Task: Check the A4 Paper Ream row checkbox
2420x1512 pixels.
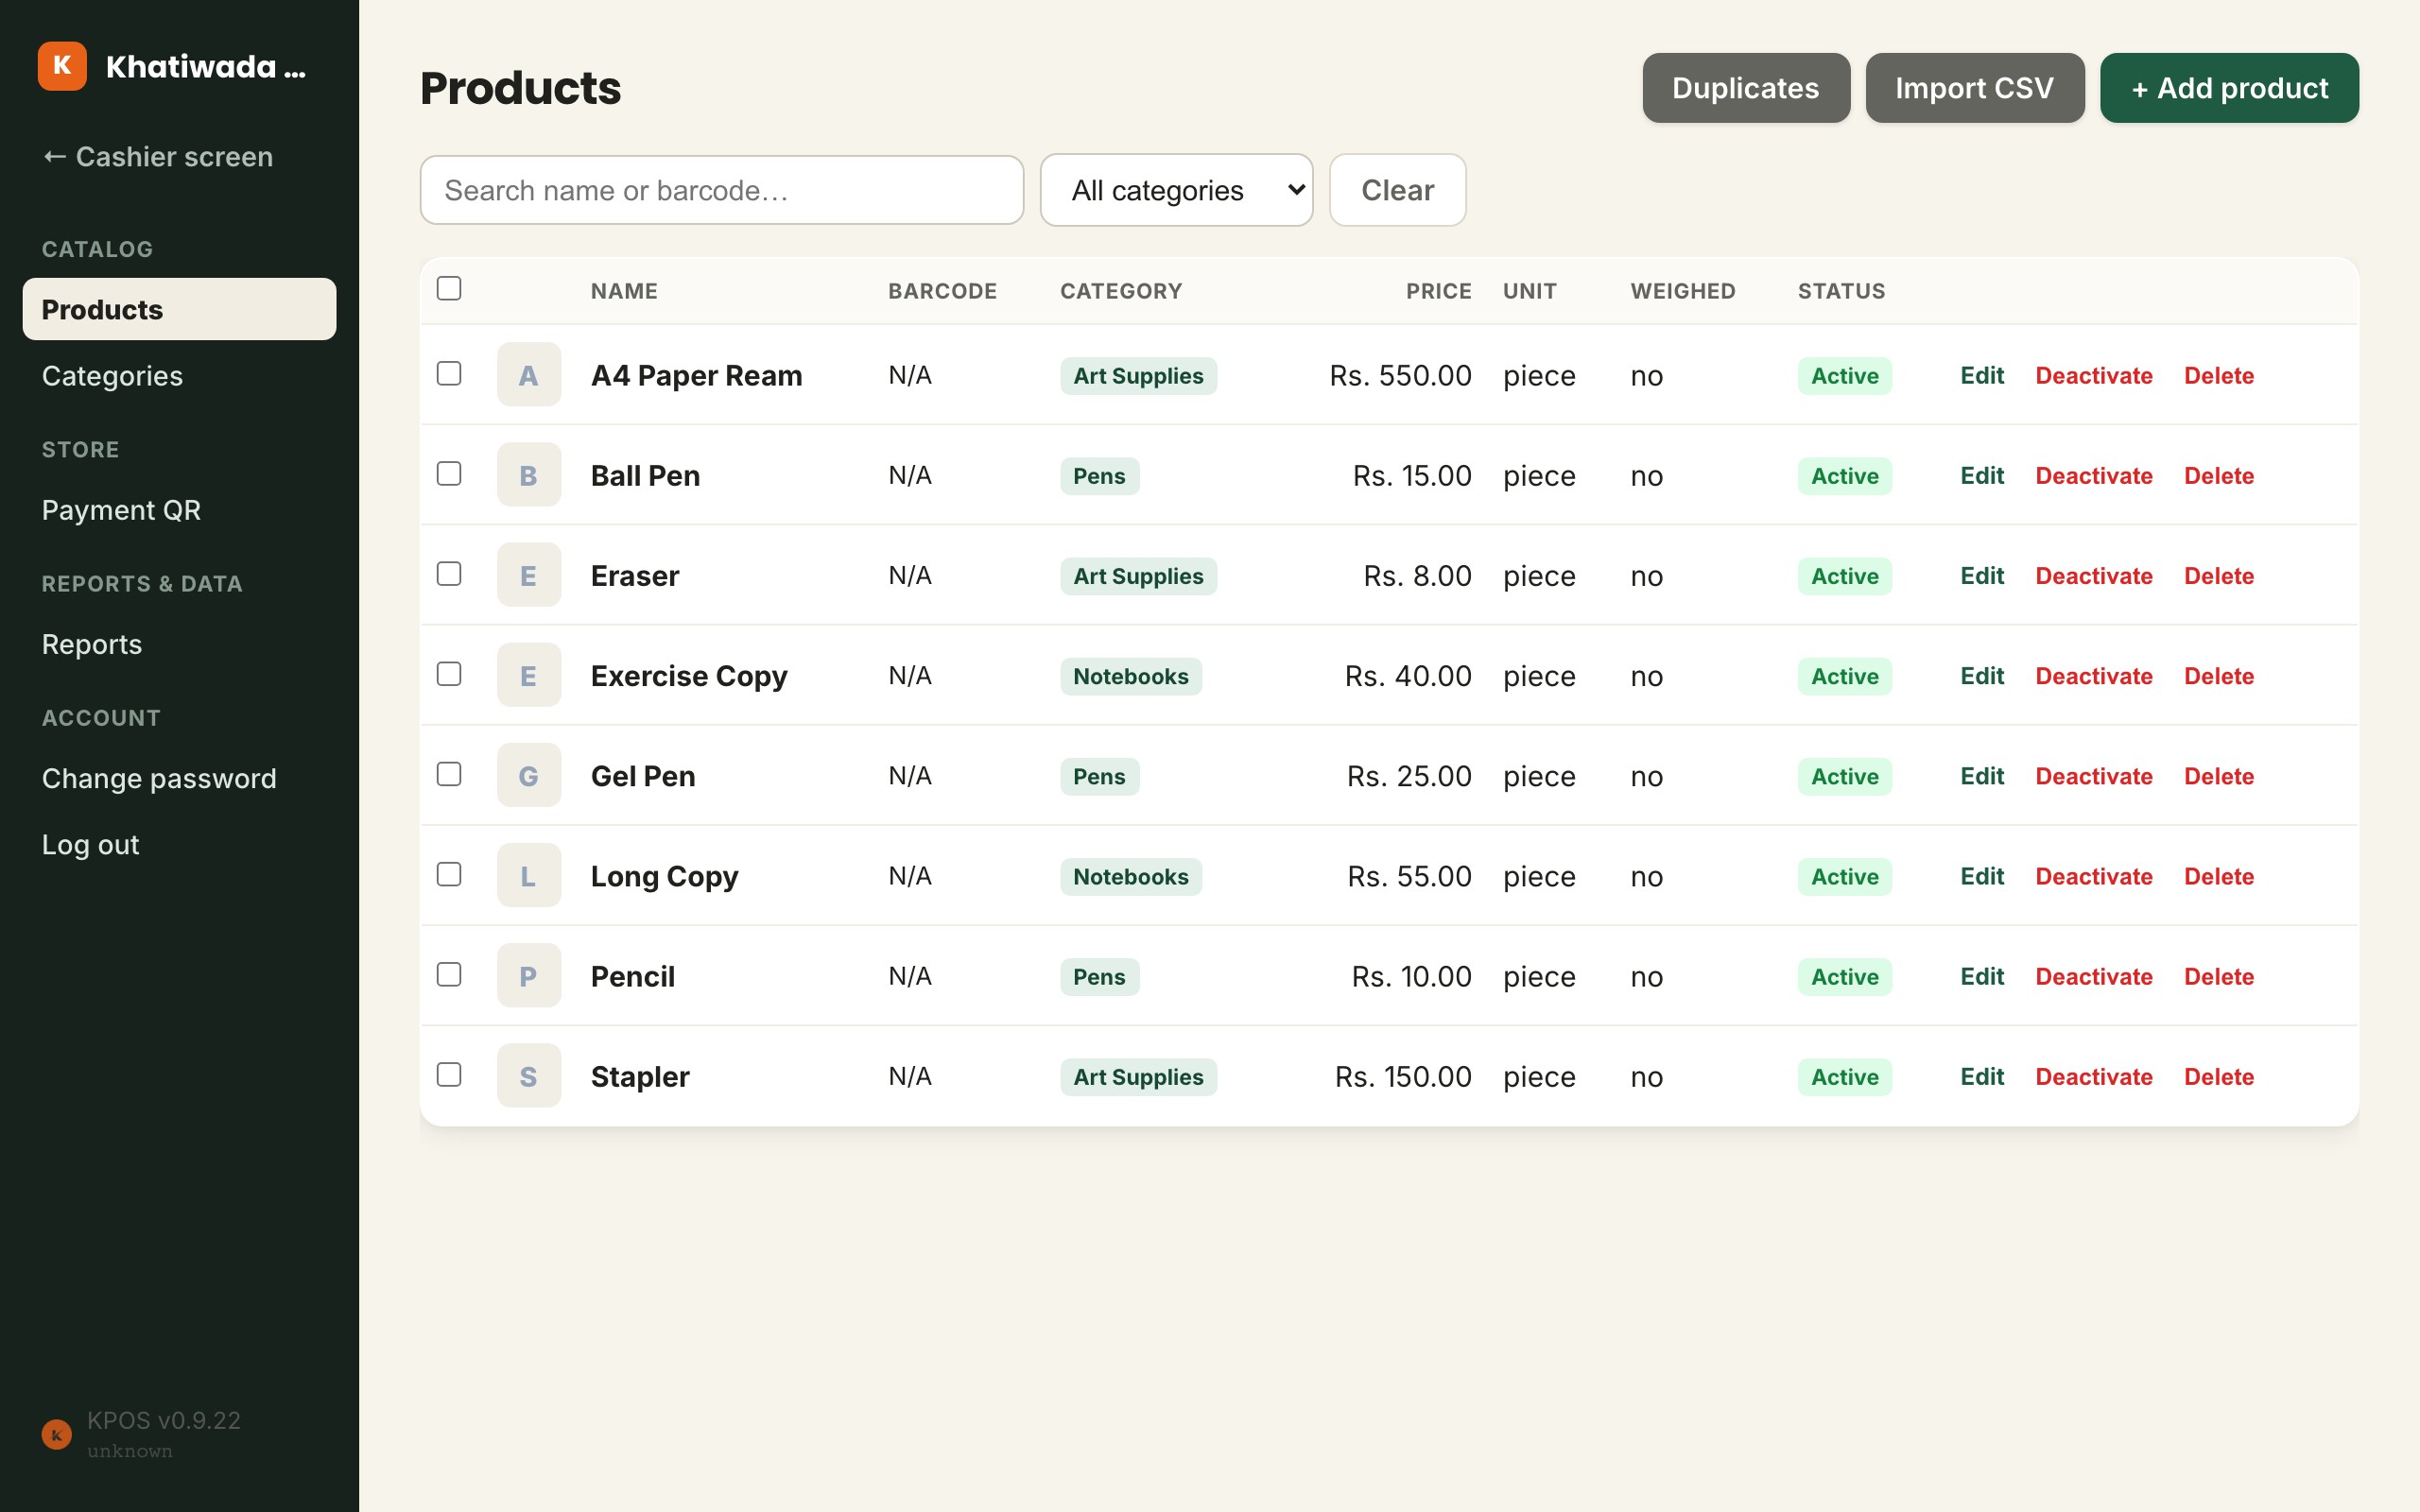Action: coord(449,373)
